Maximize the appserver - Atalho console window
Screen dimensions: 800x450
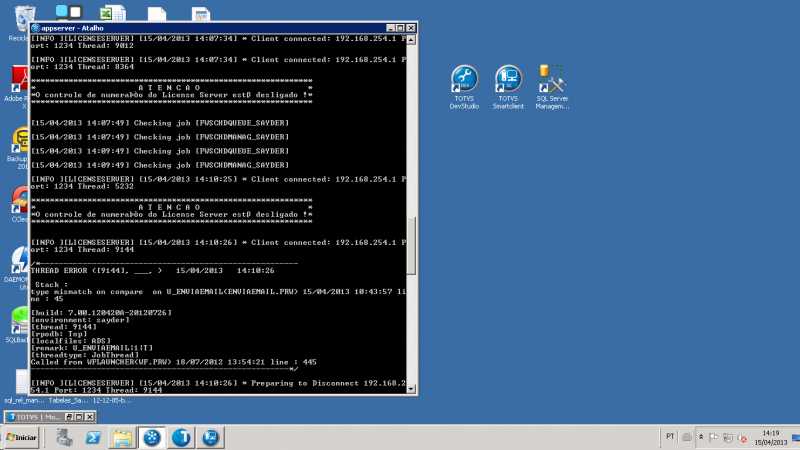coord(401,28)
